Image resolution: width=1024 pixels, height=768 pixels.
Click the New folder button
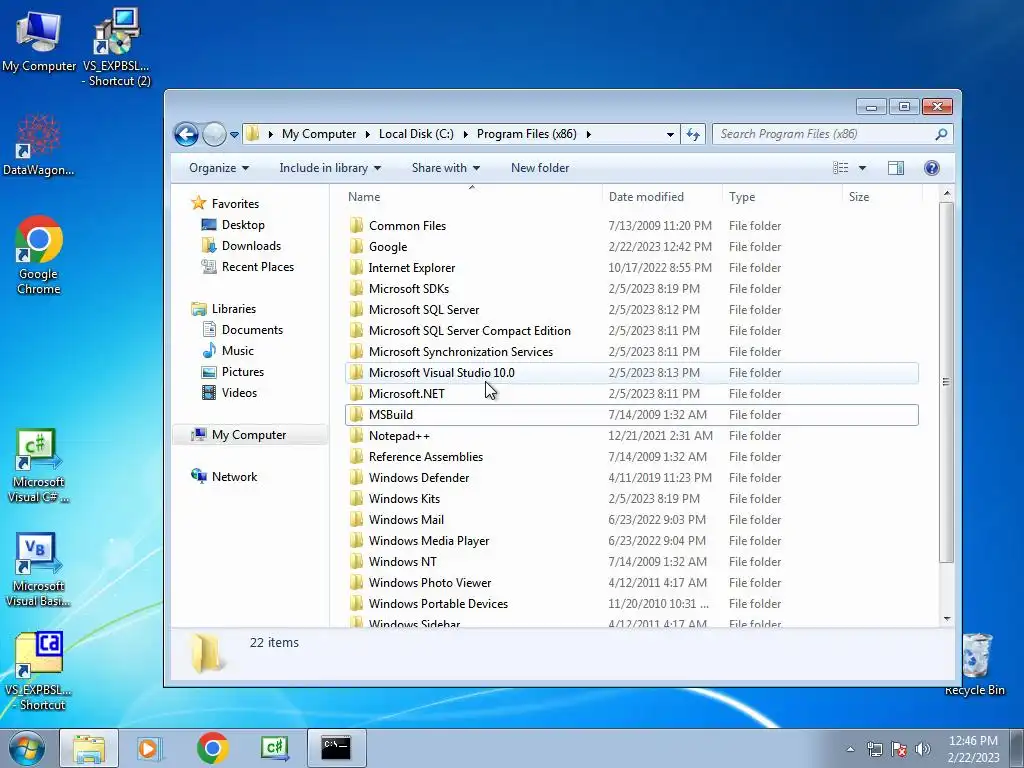pos(540,168)
